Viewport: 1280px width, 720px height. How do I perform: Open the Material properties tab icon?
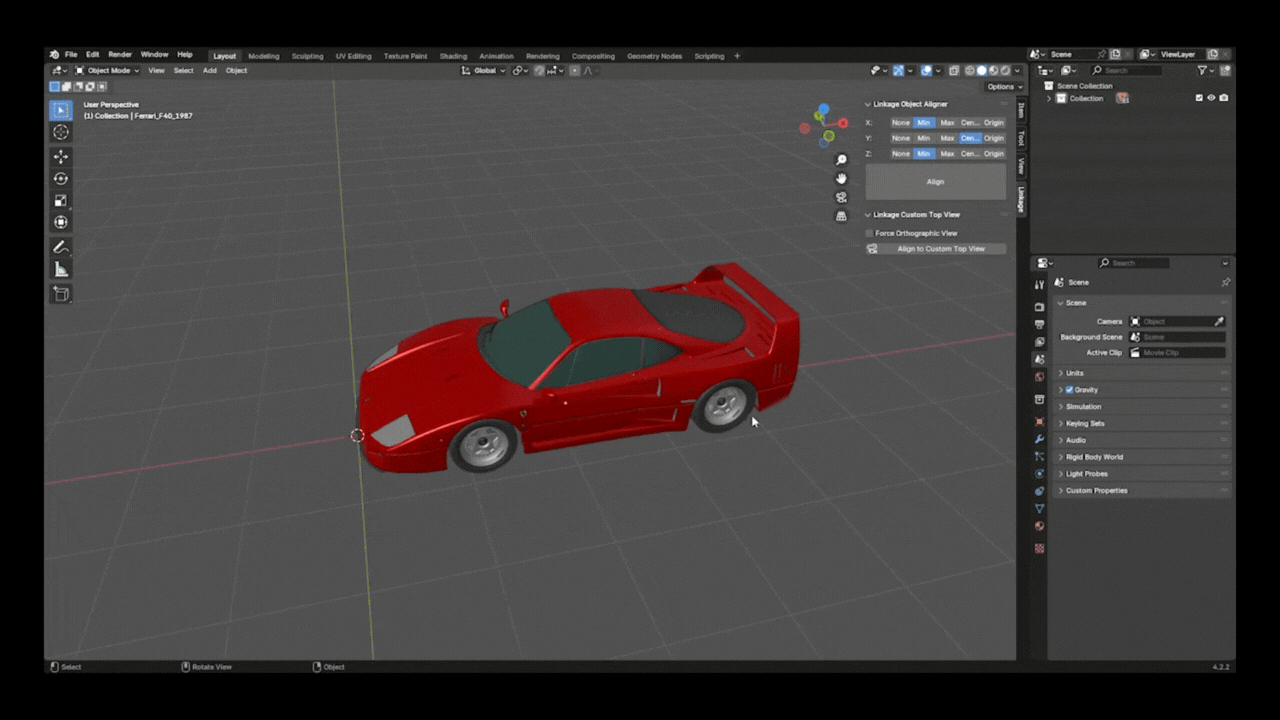coord(1039,526)
